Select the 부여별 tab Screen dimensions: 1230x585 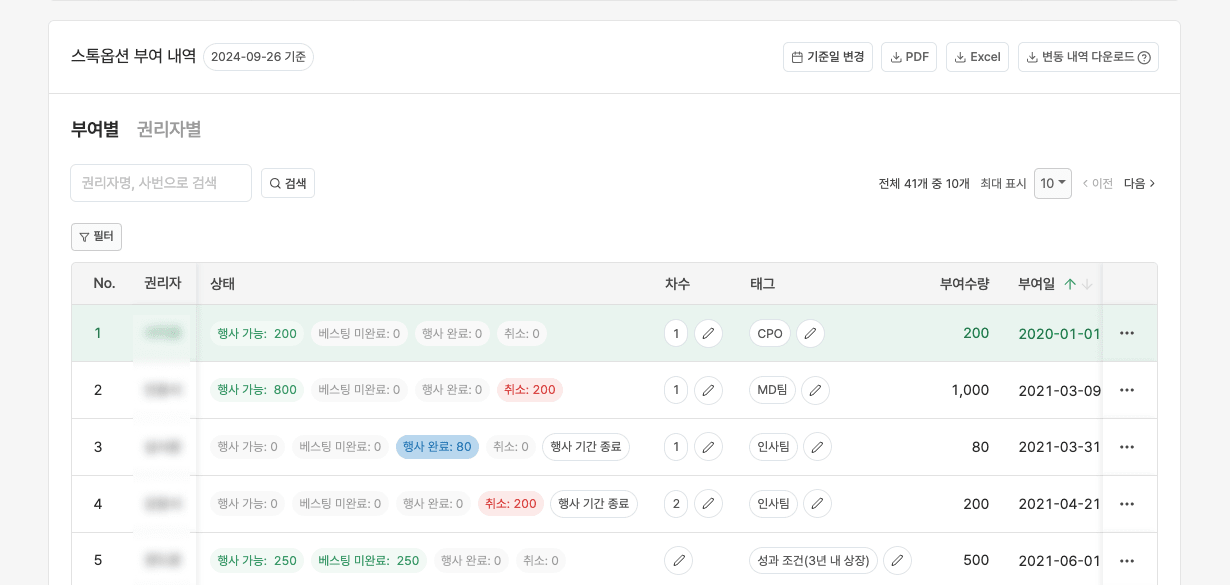coord(95,129)
